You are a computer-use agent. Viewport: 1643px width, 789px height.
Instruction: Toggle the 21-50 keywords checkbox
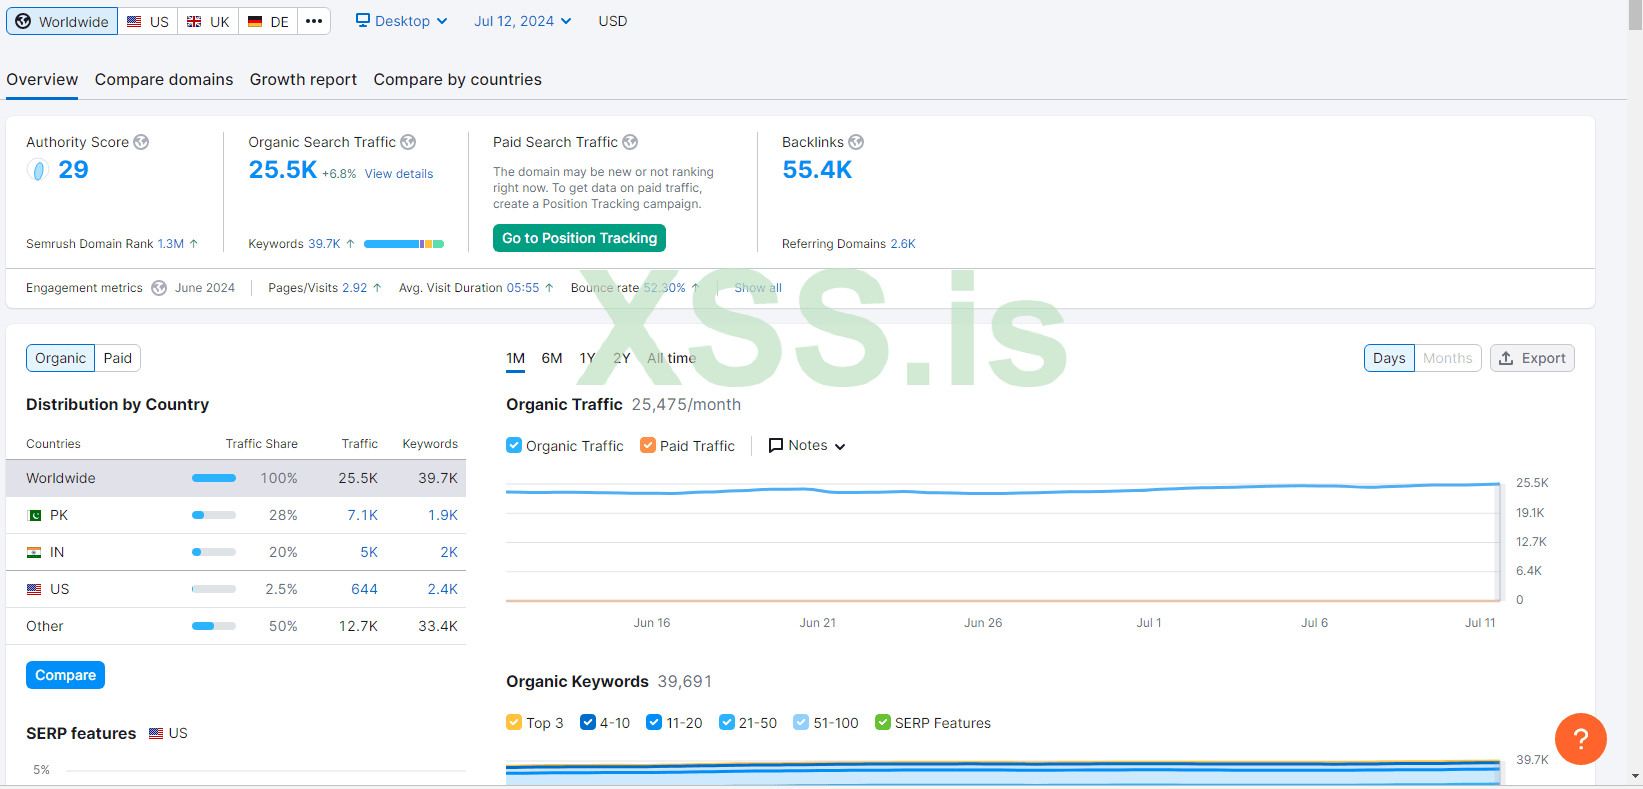click(x=727, y=722)
